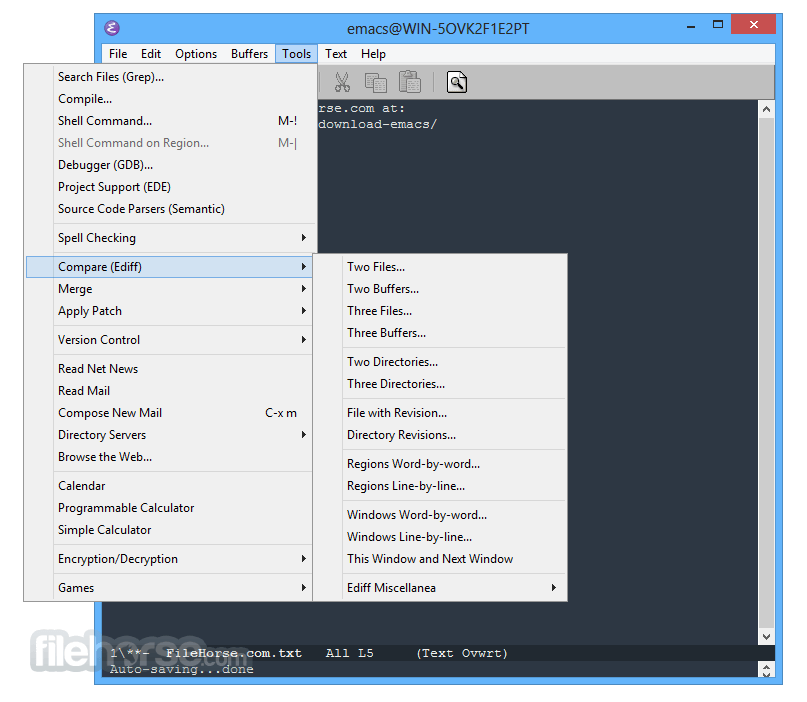
Task: Open the Text menu
Action: [x=336, y=54]
